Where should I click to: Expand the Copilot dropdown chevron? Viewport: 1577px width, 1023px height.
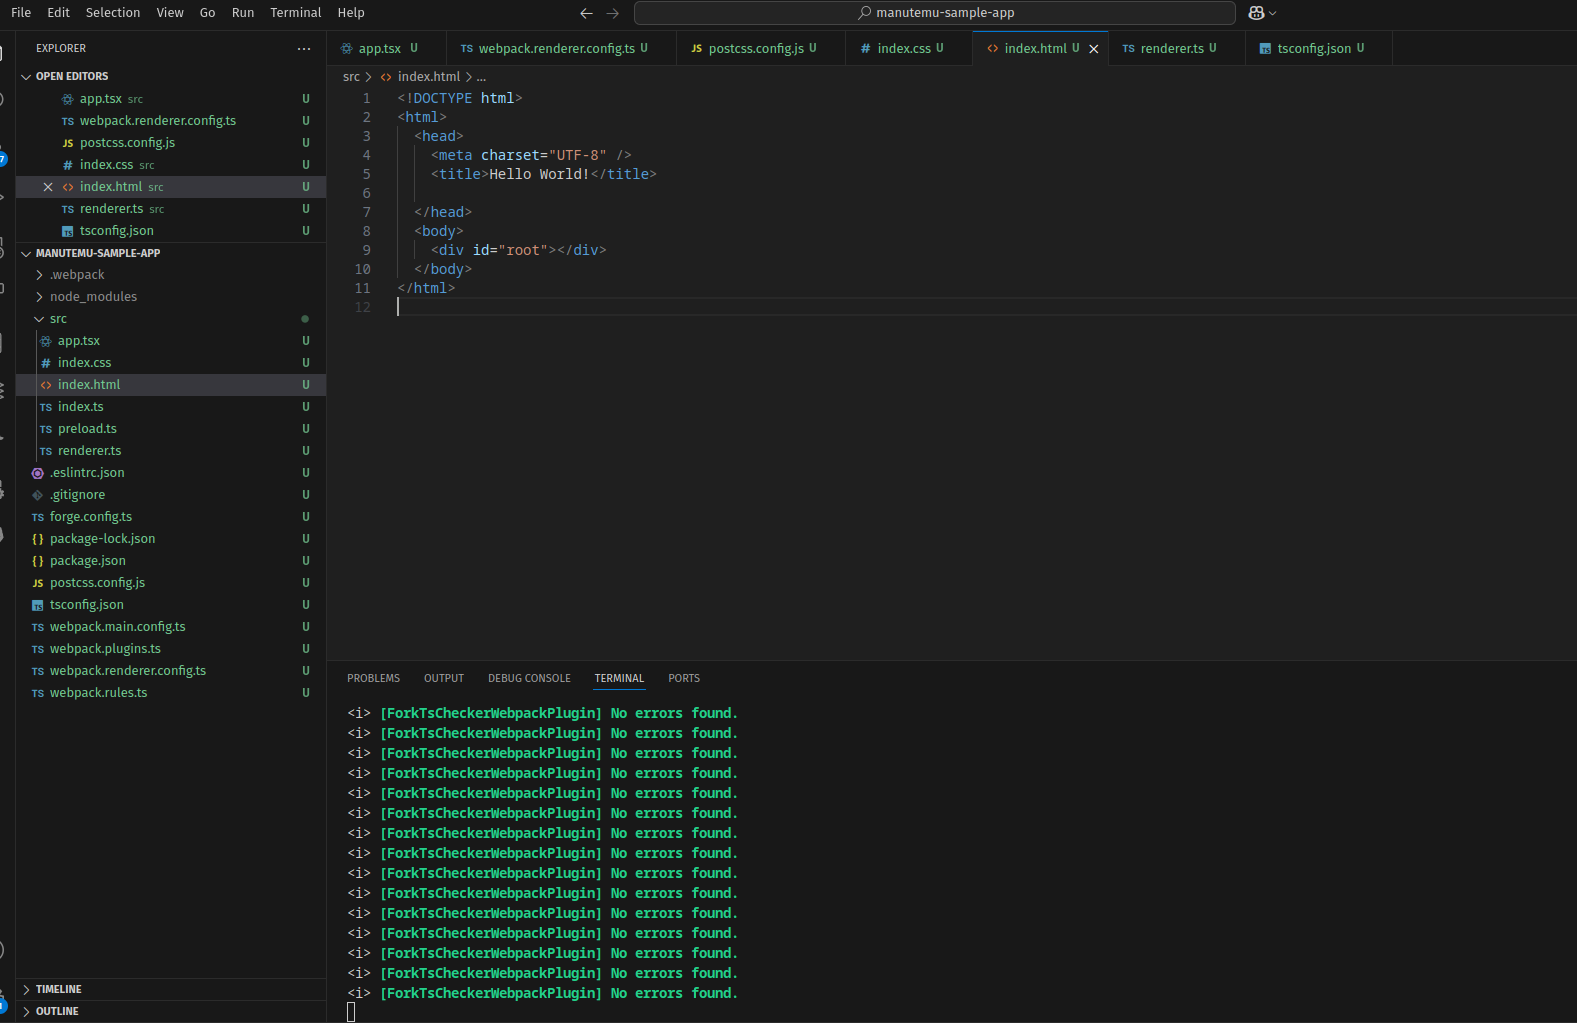1273,13
